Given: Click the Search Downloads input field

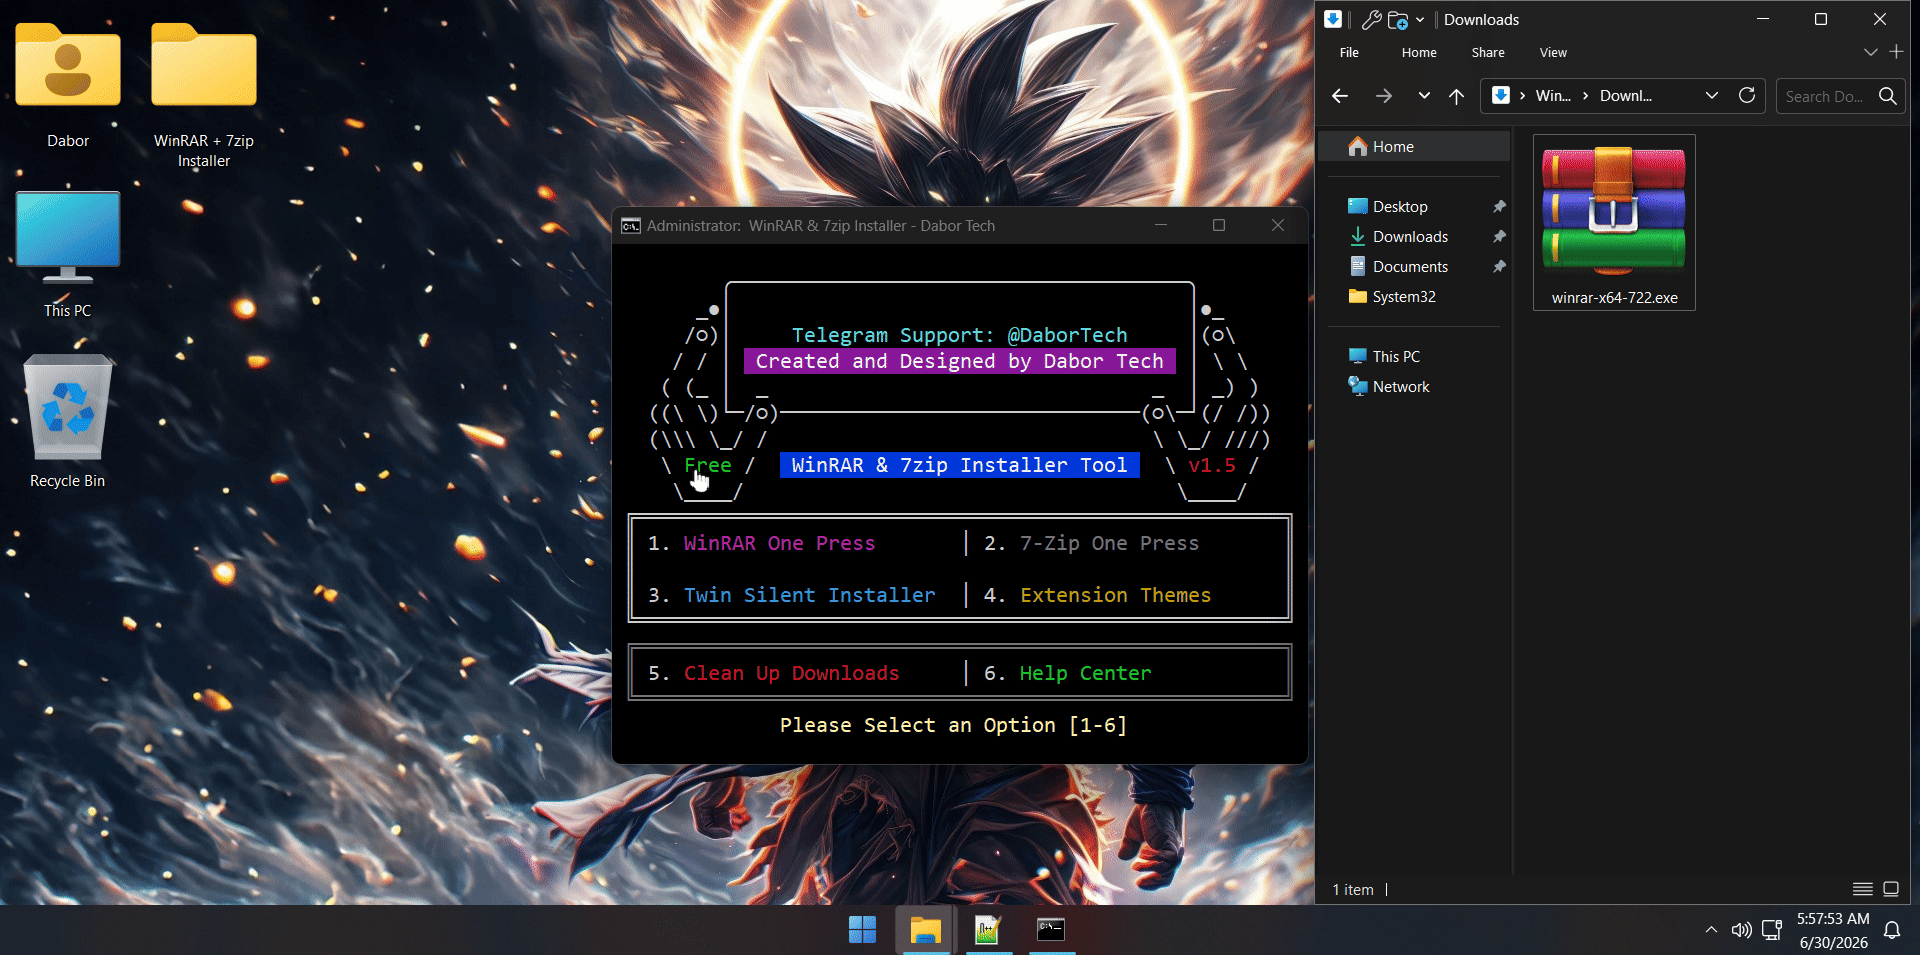Looking at the screenshot, I should [x=1825, y=96].
